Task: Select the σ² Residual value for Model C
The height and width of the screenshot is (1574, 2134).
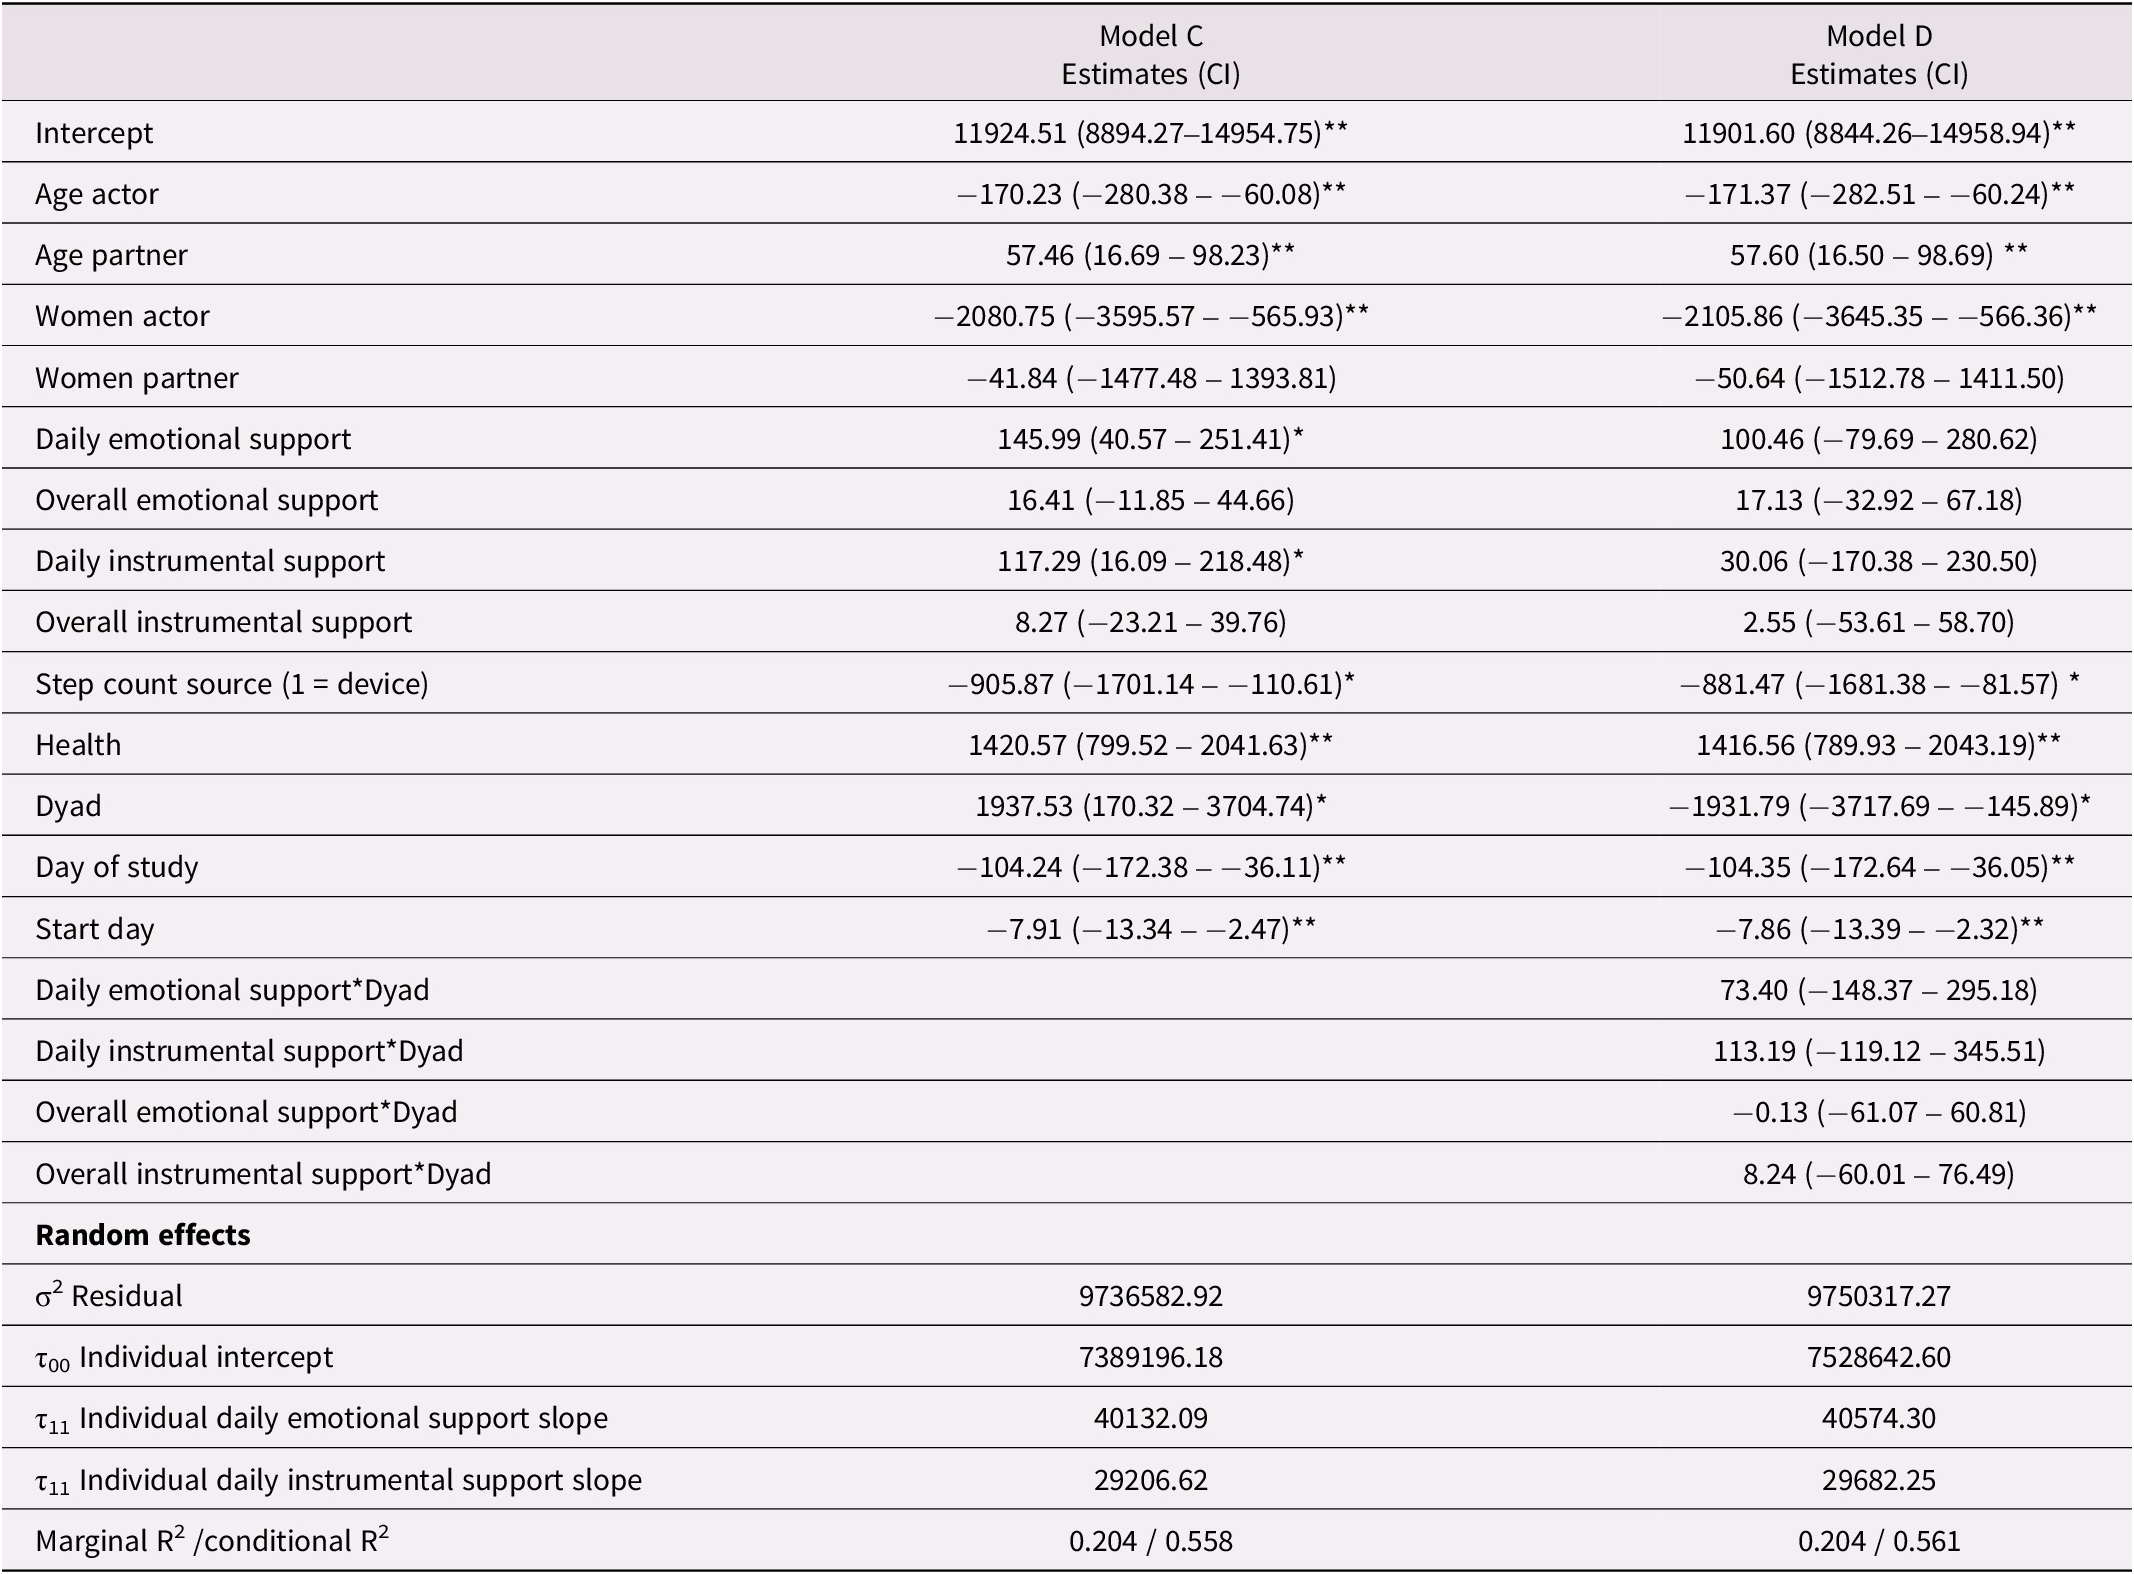Action: [1150, 1296]
